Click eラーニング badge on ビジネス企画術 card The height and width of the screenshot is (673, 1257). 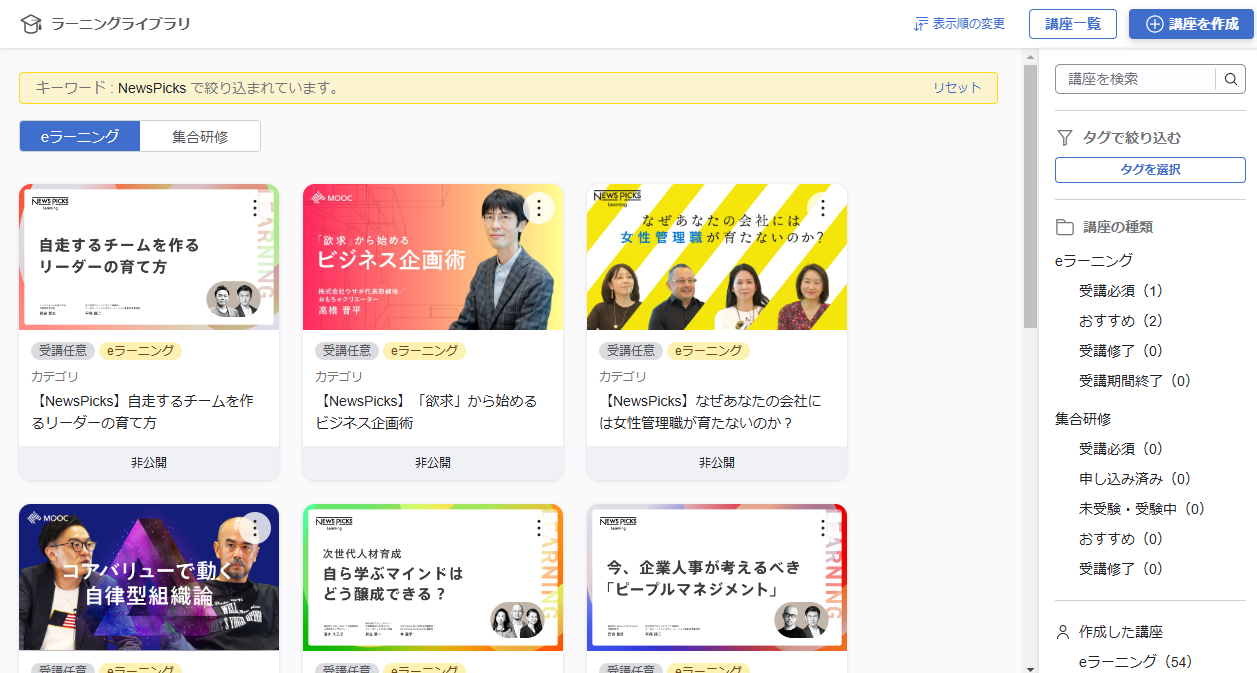[424, 351]
